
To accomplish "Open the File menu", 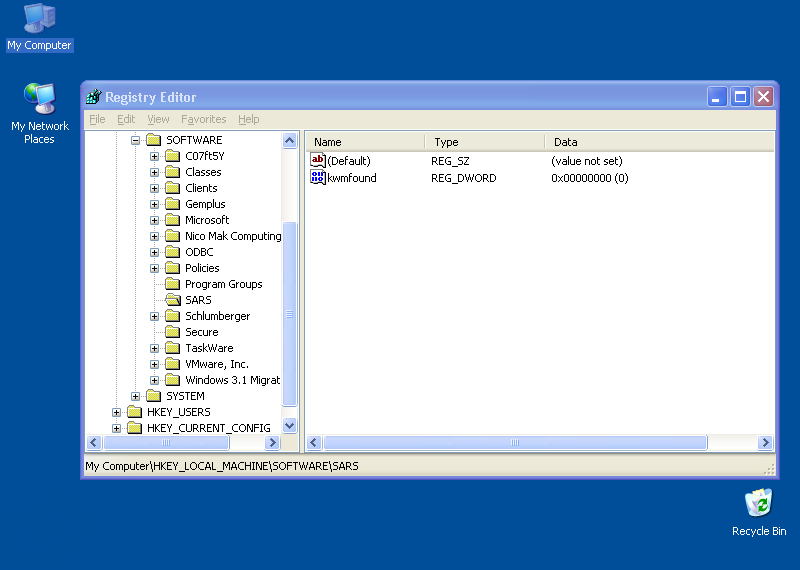I will (x=97, y=119).
